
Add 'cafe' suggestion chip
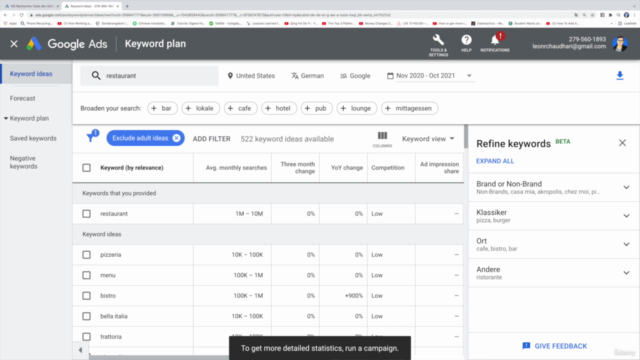click(240, 108)
